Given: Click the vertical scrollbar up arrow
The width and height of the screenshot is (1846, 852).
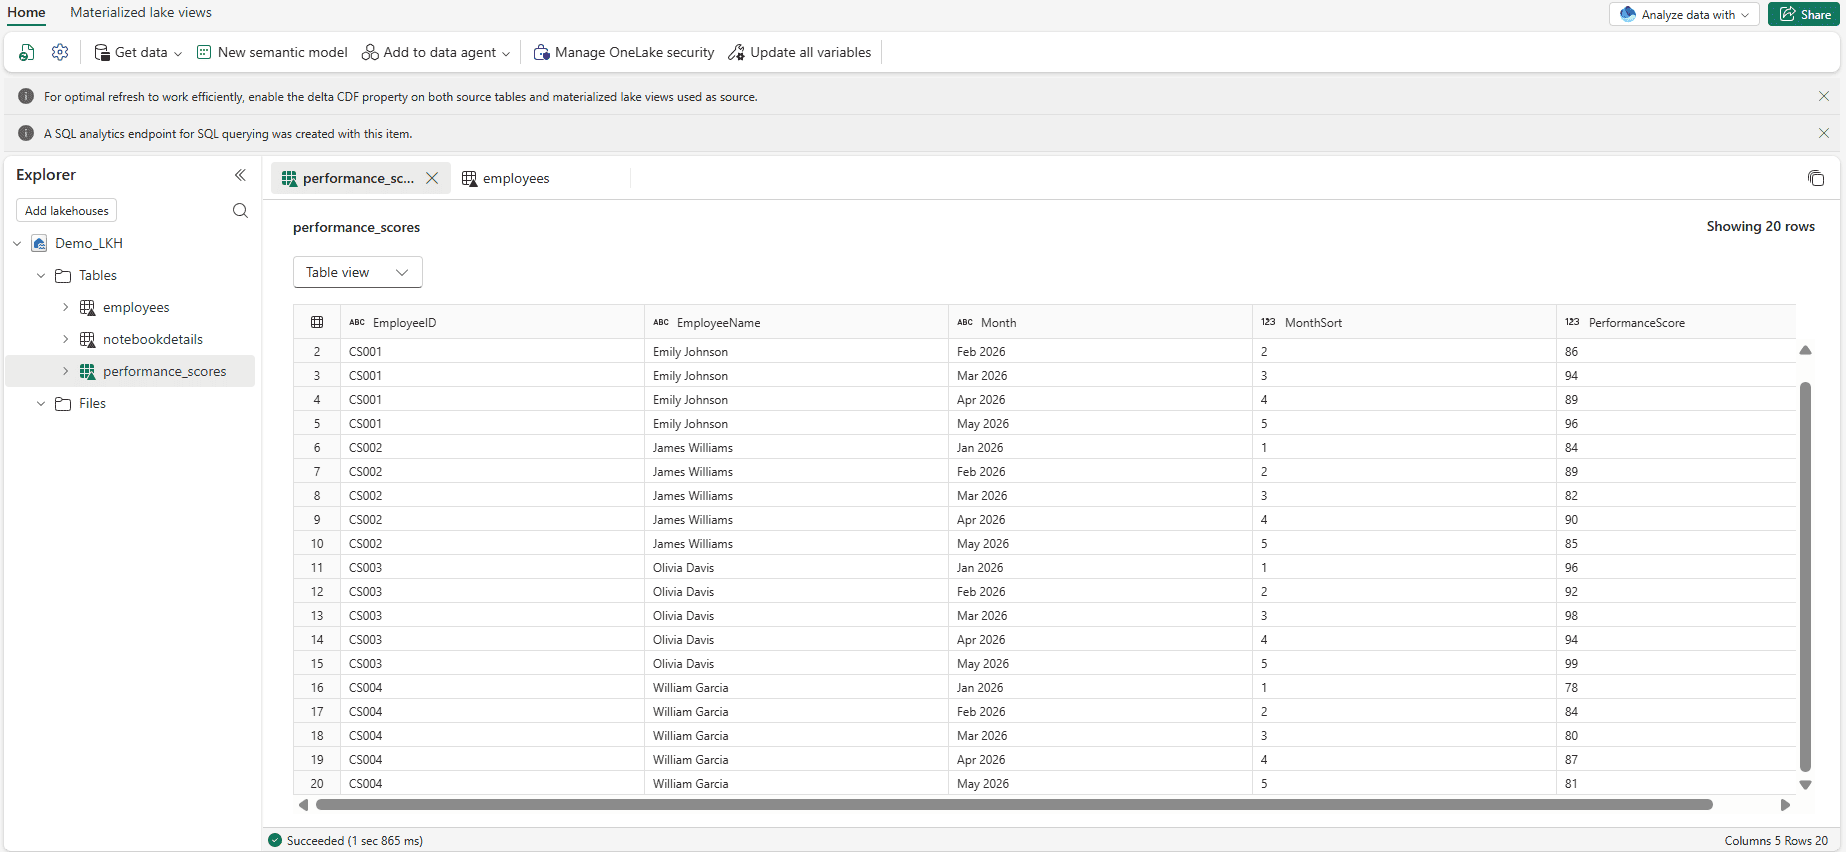Looking at the screenshot, I should point(1805,351).
